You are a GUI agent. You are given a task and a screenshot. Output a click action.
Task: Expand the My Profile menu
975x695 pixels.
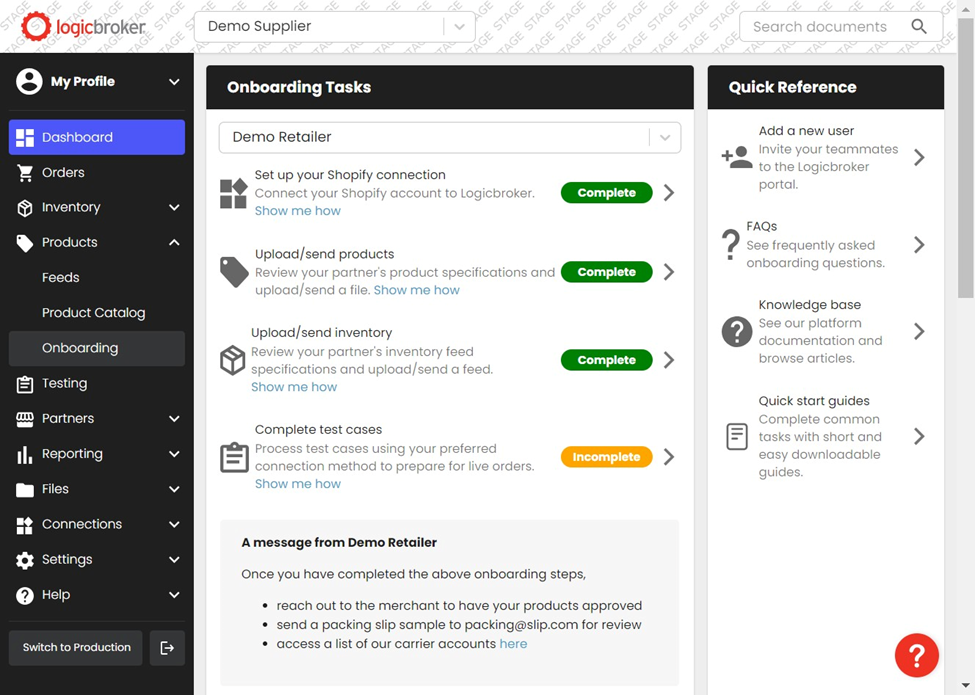tap(174, 82)
